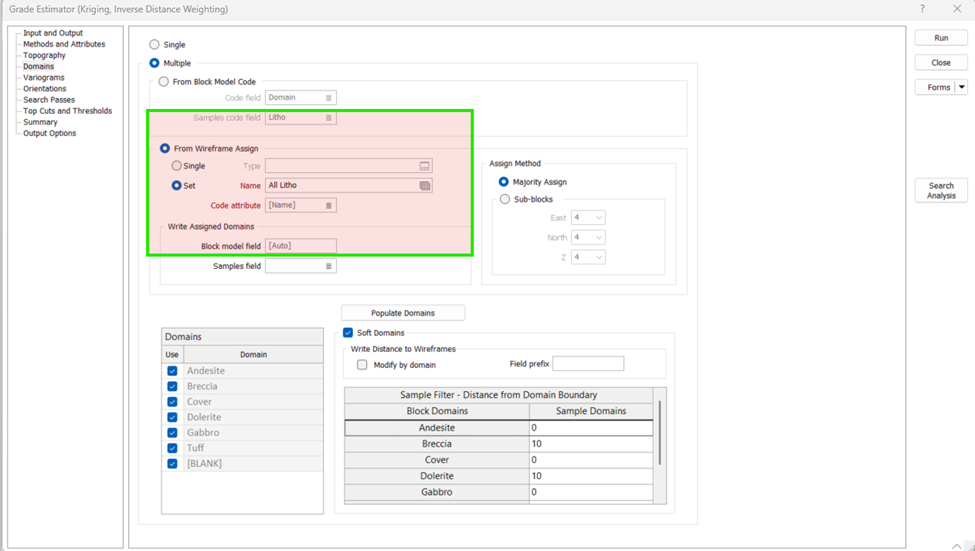Screen dimensions: 975x551
Task: Select the Sub-blocks assign method
Action: click(x=505, y=200)
